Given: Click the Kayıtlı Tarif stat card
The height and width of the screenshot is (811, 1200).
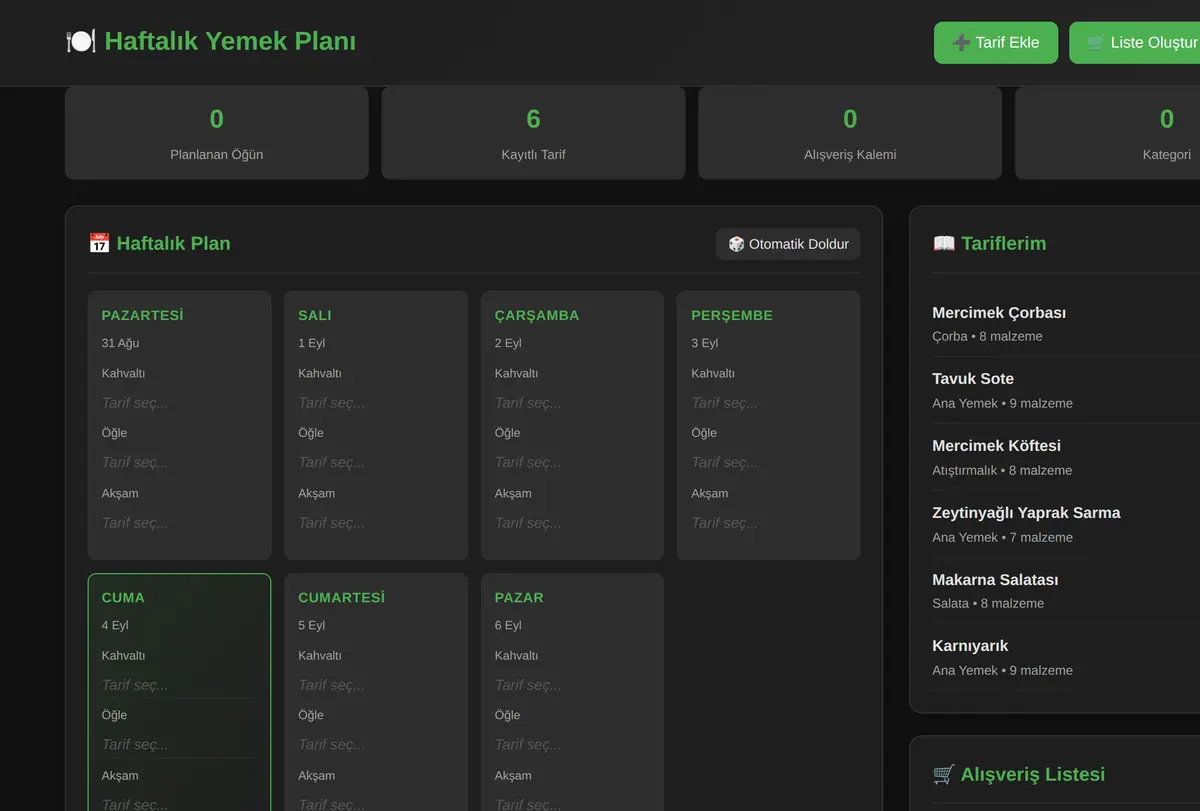Looking at the screenshot, I should tap(533, 133).
